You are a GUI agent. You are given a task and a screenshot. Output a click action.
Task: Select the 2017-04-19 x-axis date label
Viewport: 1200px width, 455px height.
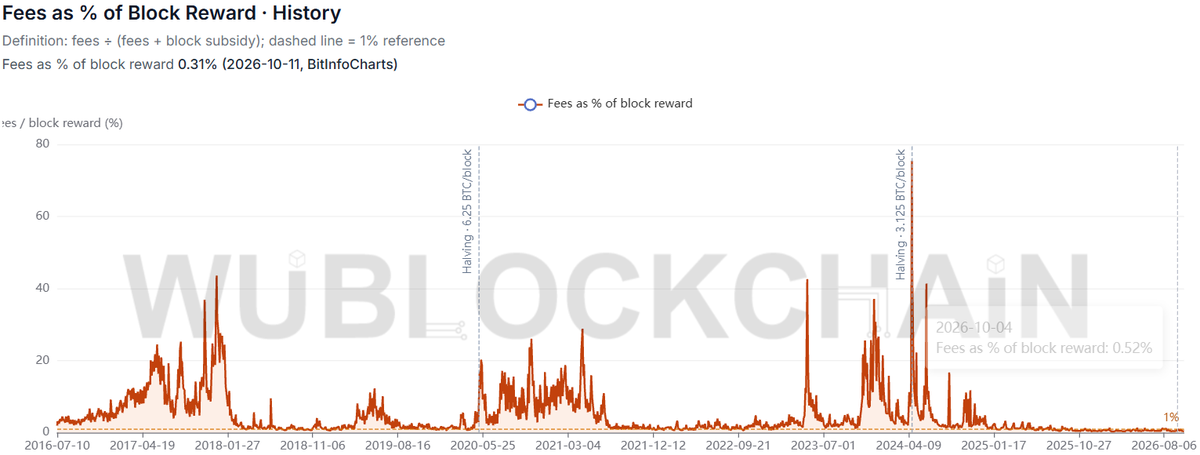(x=143, y=443)
